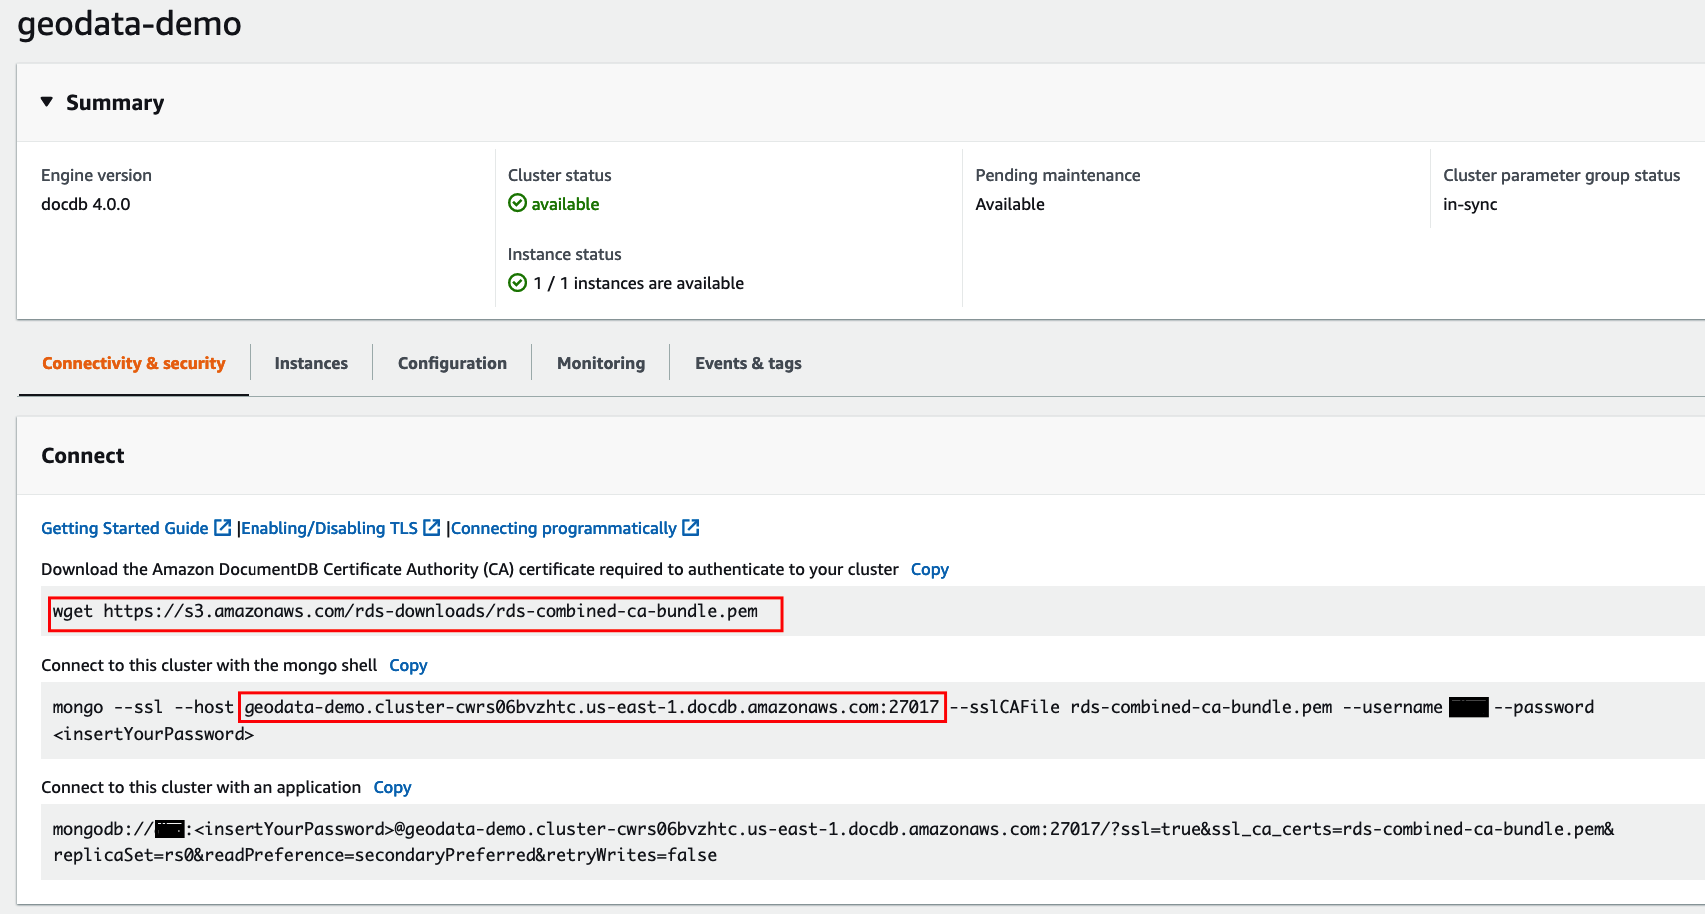Click external-link icon after Connecting programmatically
This screenshot has height=914, width=1705.
tap(691, 527)
